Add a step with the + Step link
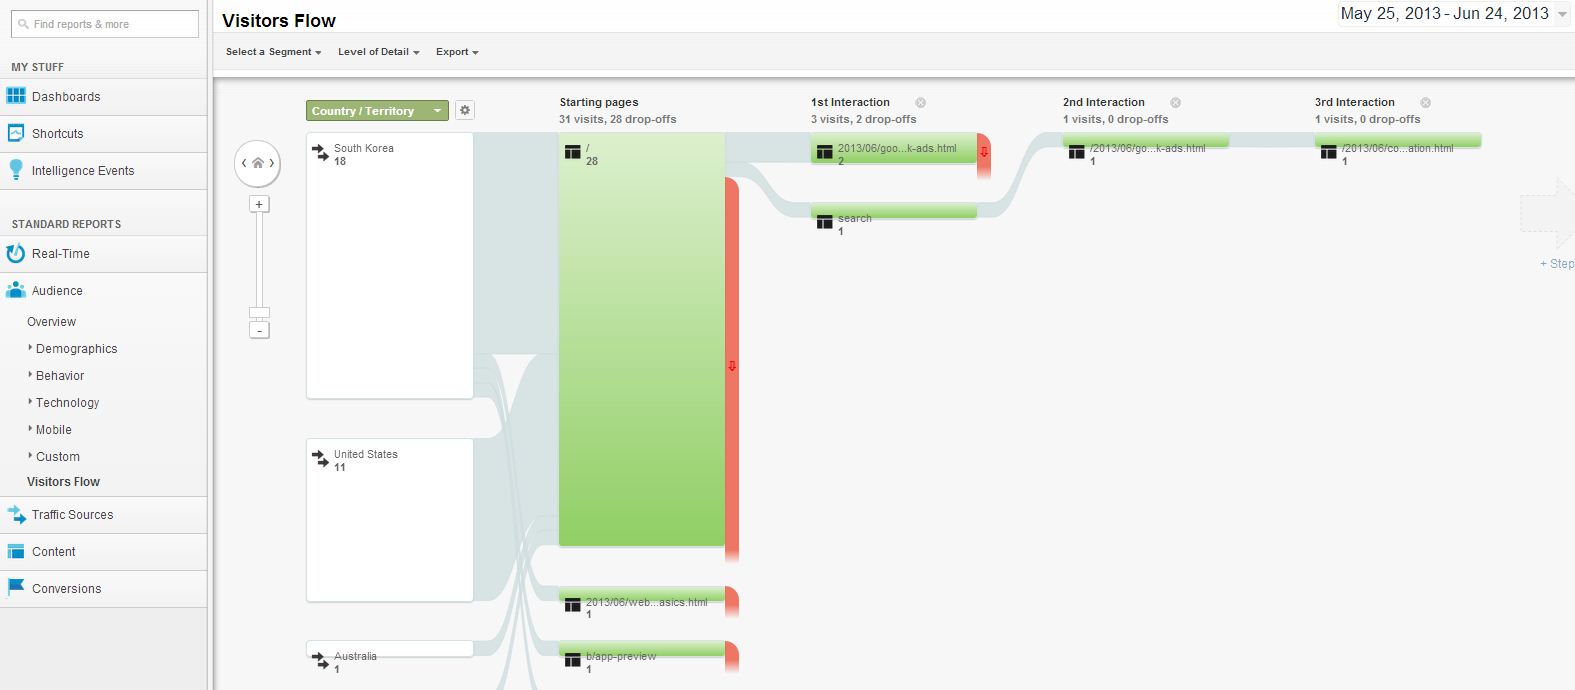This screenshot has width=1575, height=690. click(x=1554, y=264)
